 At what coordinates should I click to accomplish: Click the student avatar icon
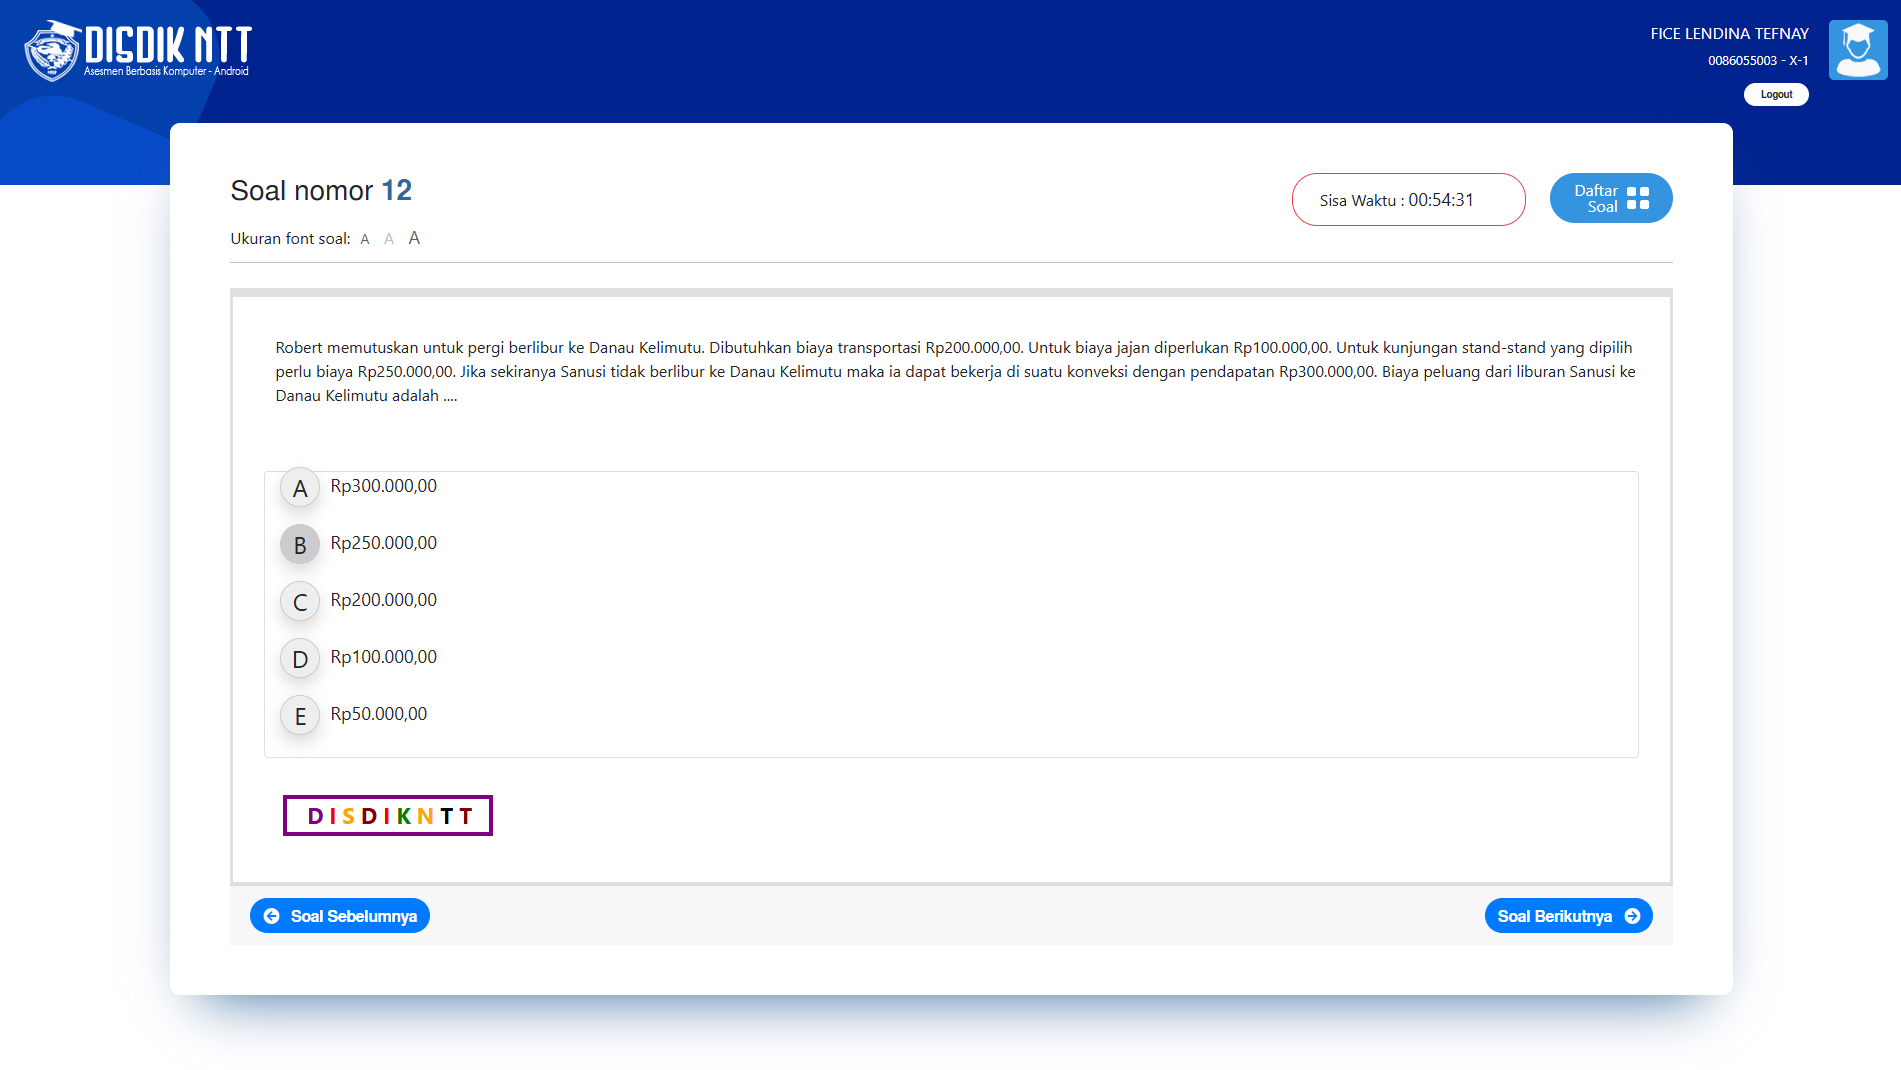pos(1858,50)
